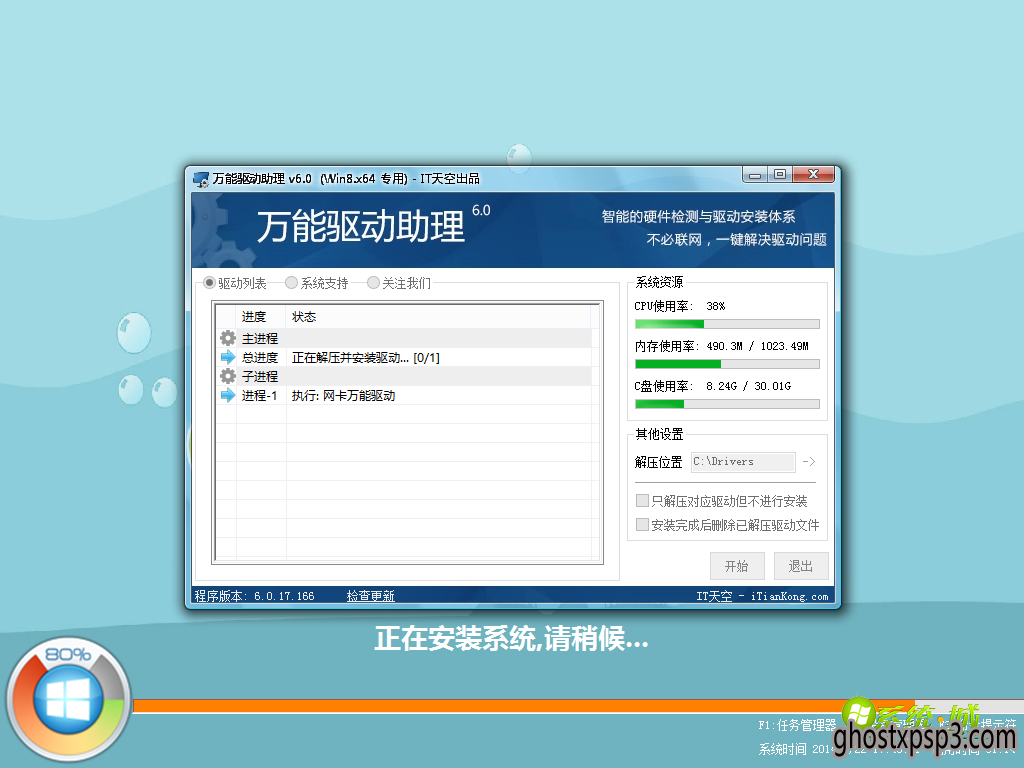Click the C盘使用率 progress bar
1024x768 pixels.
pyautogui.click(x=727, y=404)
